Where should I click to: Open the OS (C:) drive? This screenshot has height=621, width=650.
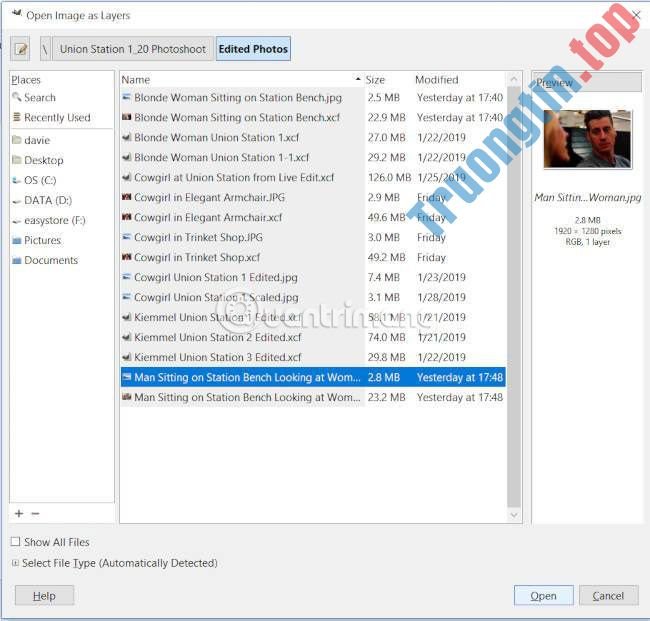(34, 180)
